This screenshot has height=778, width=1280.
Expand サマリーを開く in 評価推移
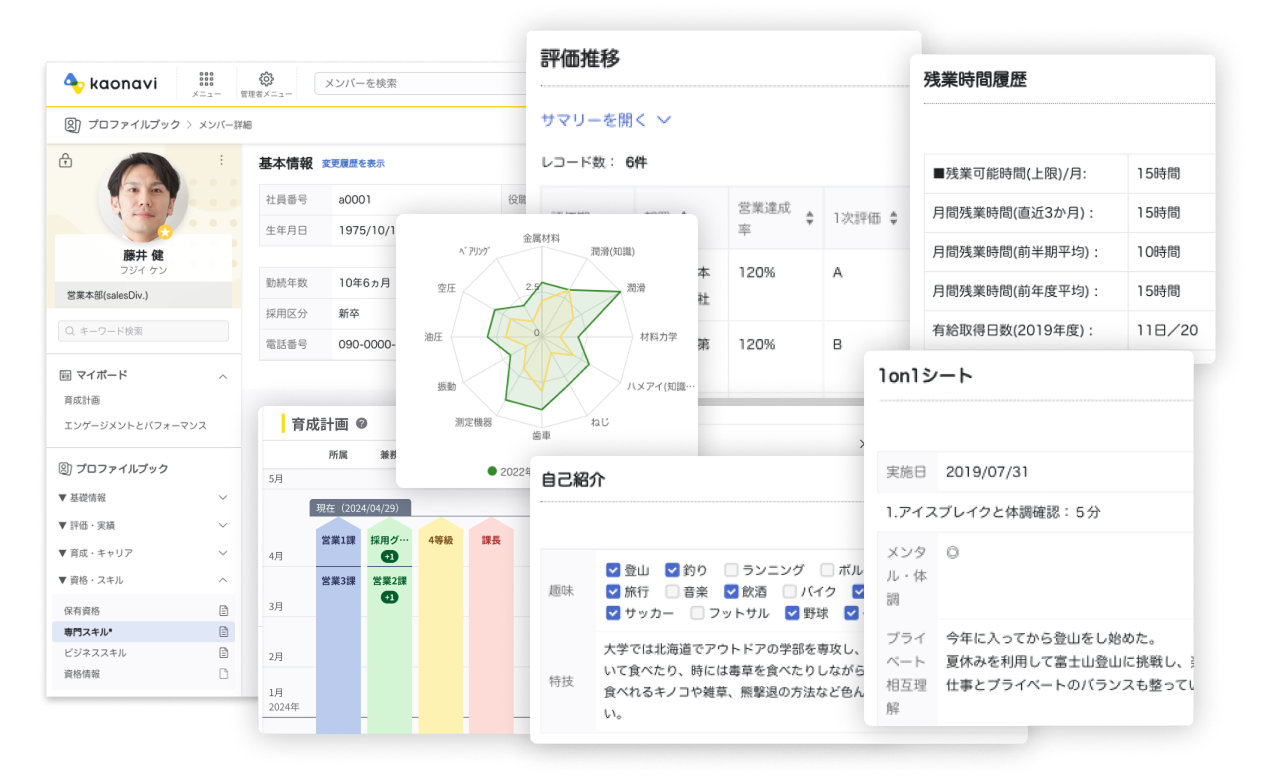606,119
